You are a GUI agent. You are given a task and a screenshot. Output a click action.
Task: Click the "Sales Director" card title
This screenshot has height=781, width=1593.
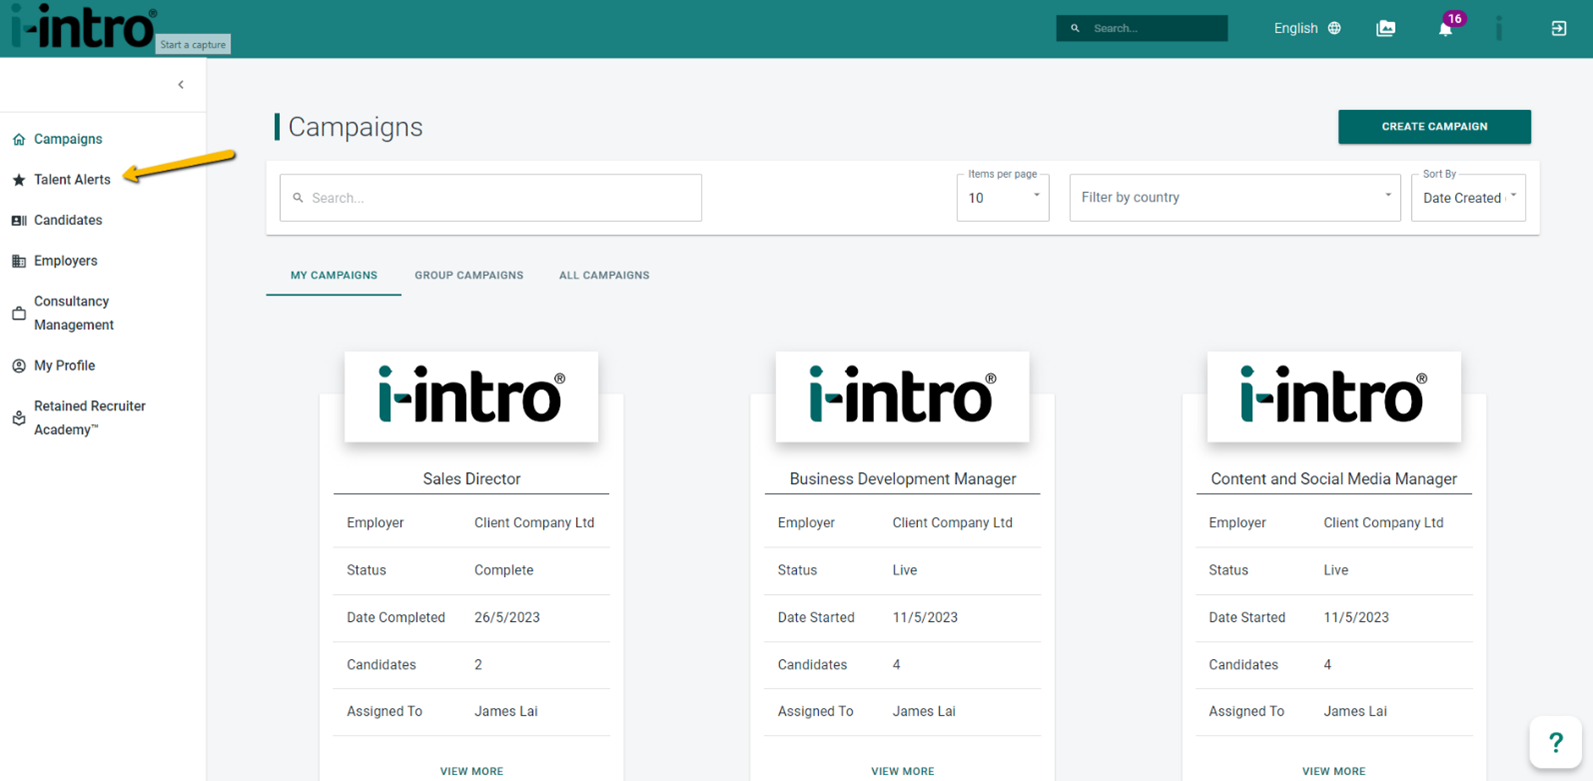pyautogui.click(x=472, y=479)
